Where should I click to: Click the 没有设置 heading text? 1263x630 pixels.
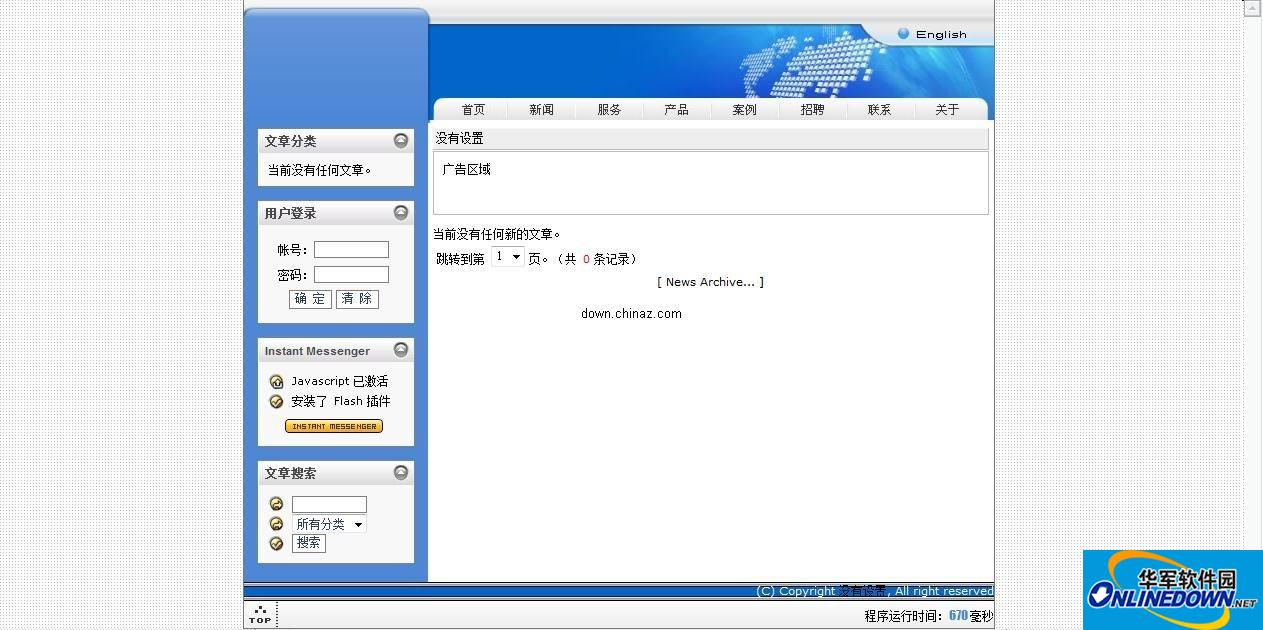459,138
